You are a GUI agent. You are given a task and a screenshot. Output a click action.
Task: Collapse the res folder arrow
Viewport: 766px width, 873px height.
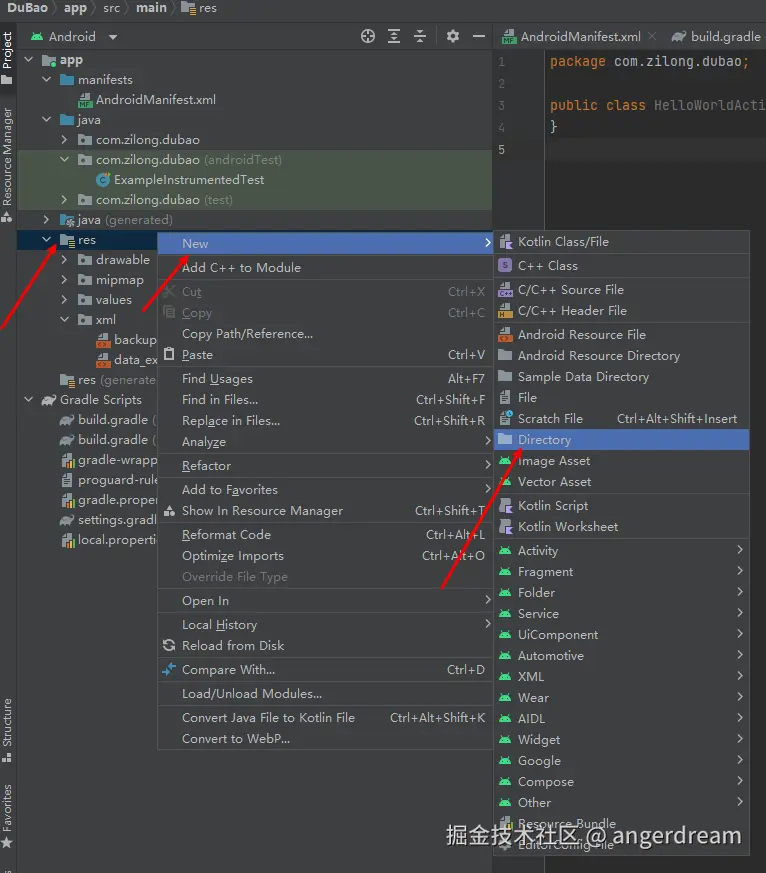coord(47,240)
